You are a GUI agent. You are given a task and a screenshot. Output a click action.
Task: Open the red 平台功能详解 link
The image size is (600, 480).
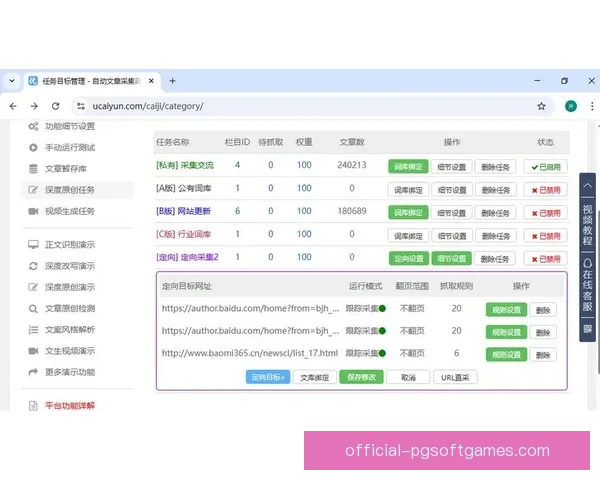[x=70, y=405]
